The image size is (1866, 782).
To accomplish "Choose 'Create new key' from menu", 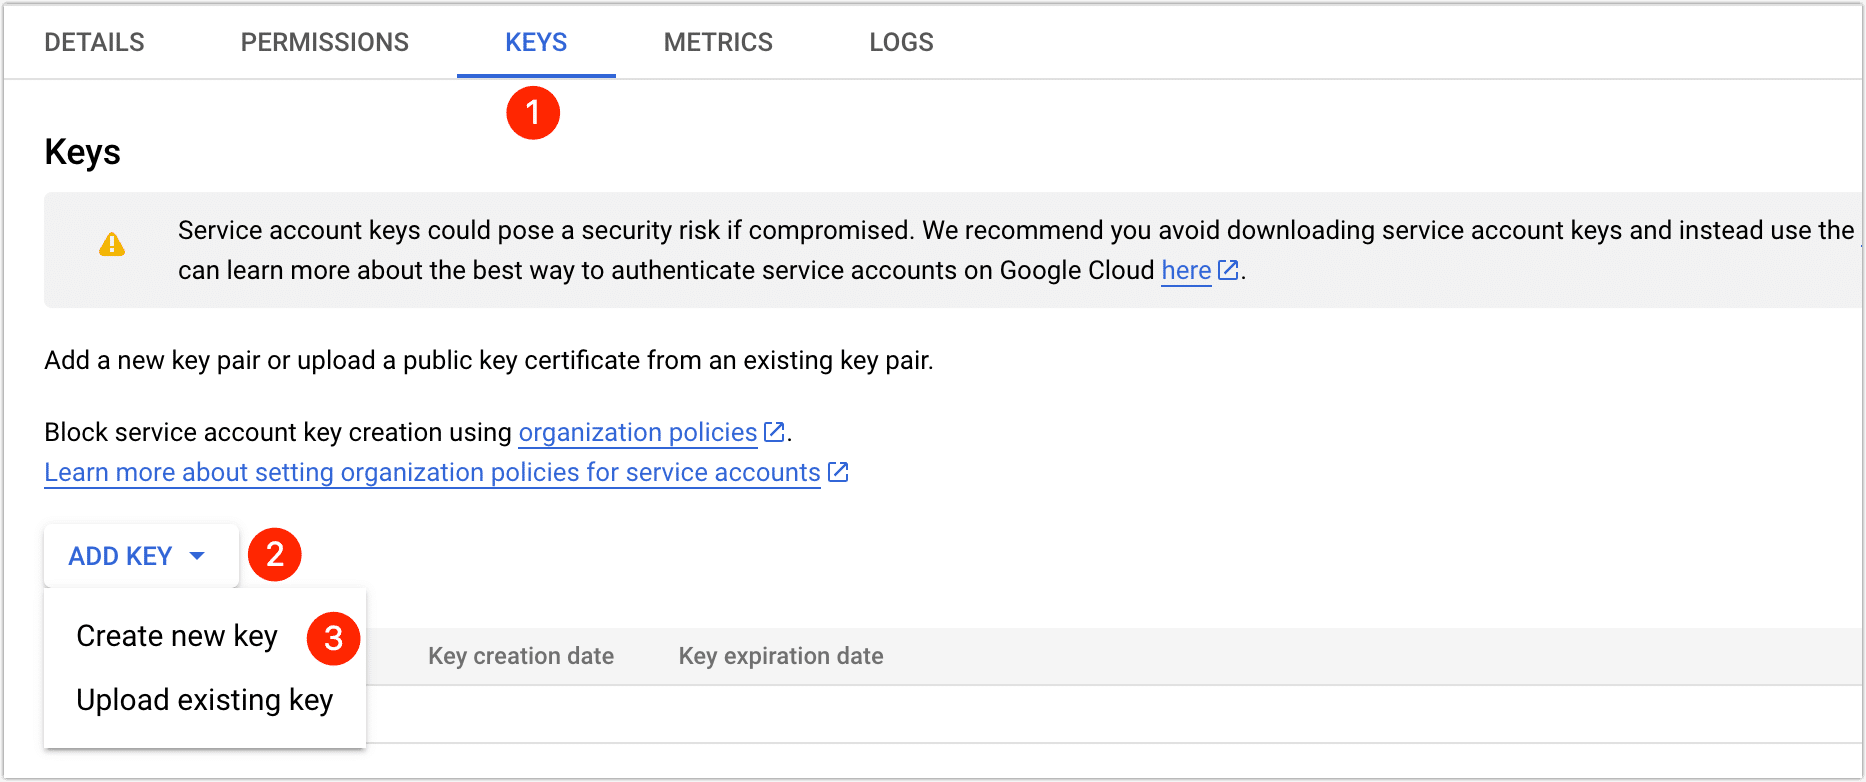I will (x=177, y=636).
